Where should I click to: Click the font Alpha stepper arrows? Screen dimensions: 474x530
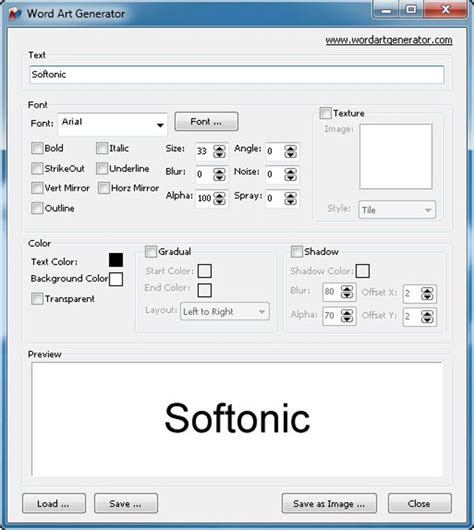(219, 198)
